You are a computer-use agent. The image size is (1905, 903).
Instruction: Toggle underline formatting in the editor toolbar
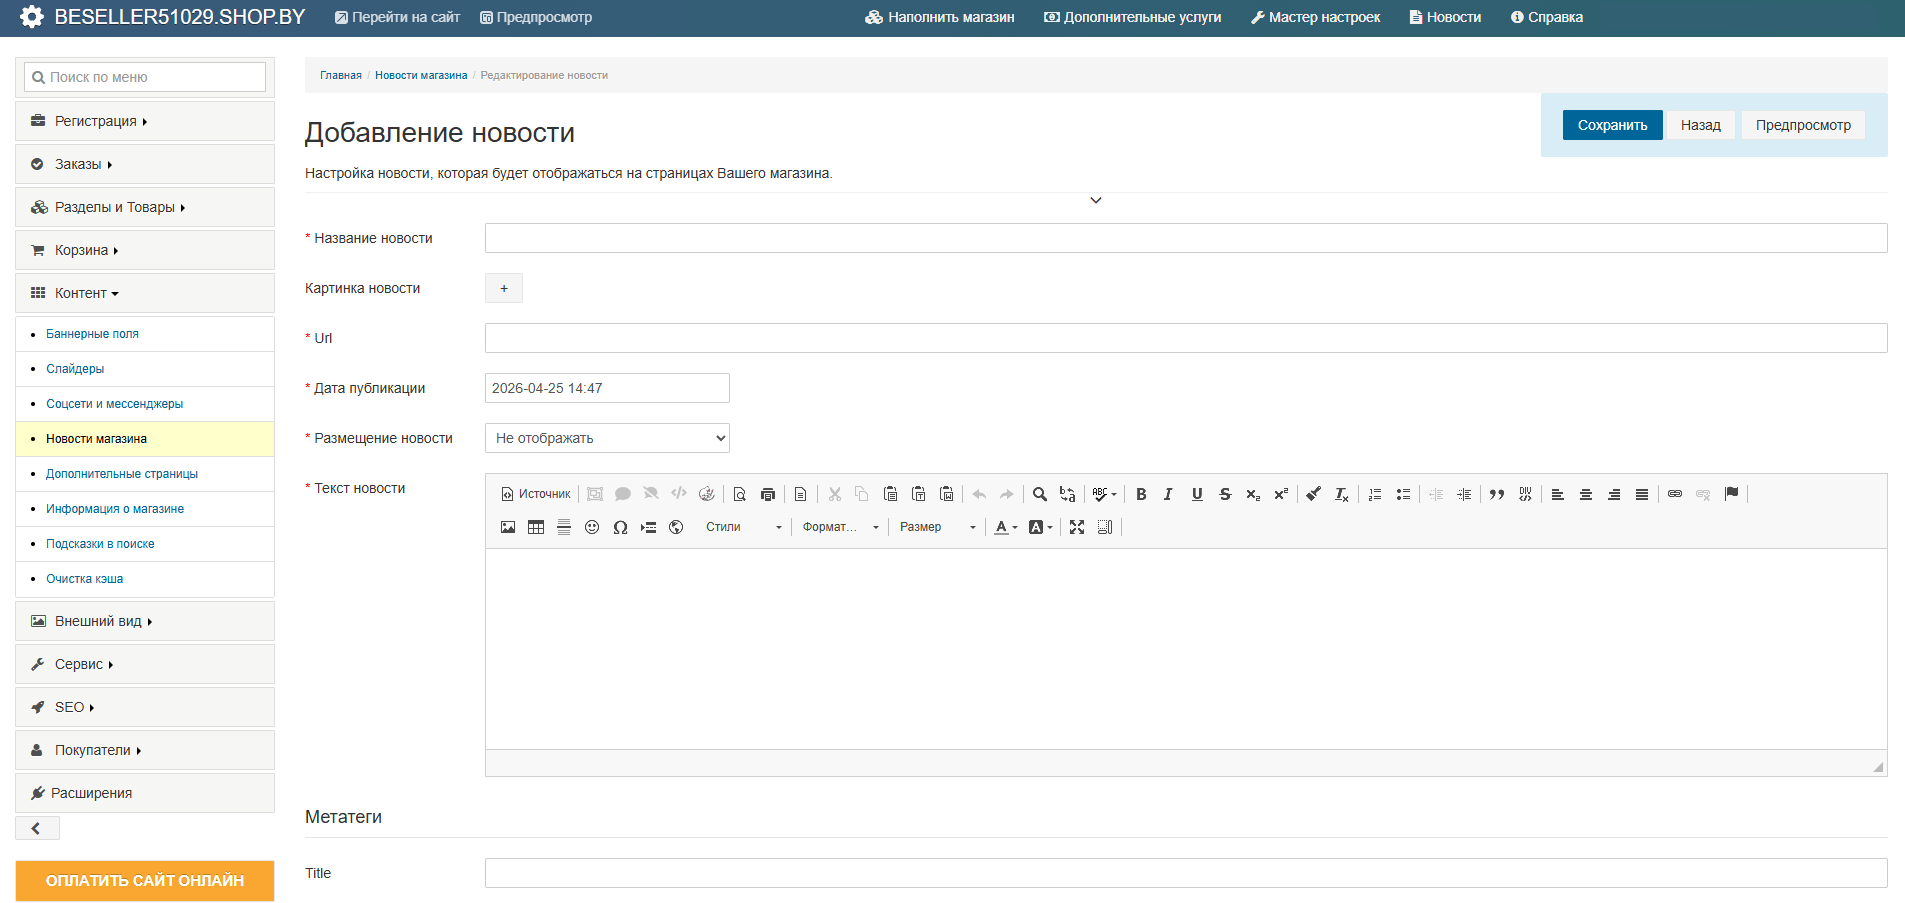pyautogui.click(x=1197, y=494)
